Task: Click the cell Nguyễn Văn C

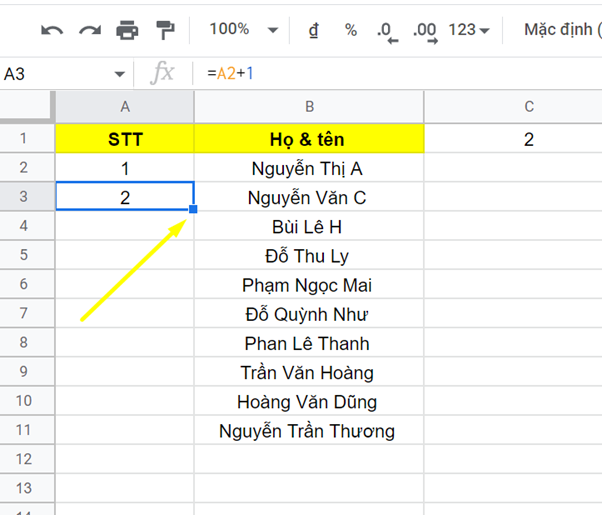Action: (x=309, y=197)
